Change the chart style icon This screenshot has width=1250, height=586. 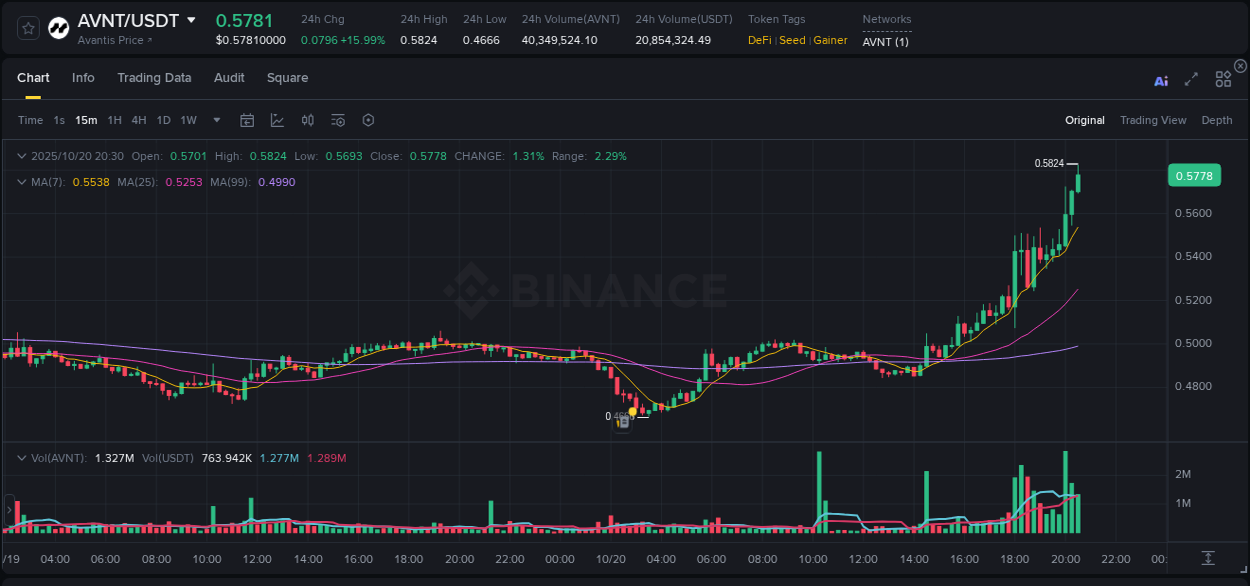coord(275,120)
